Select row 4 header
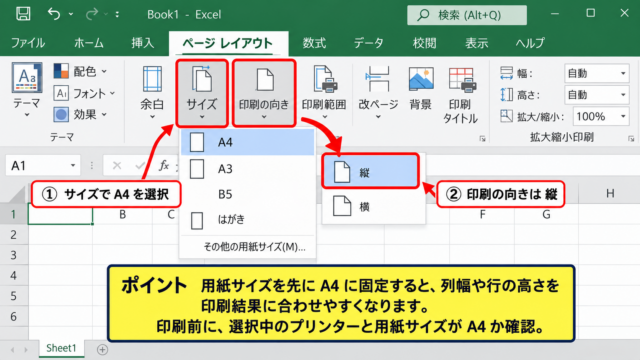Screen dimensions: 640x360 pyautogui.click(x=13, y=276)
